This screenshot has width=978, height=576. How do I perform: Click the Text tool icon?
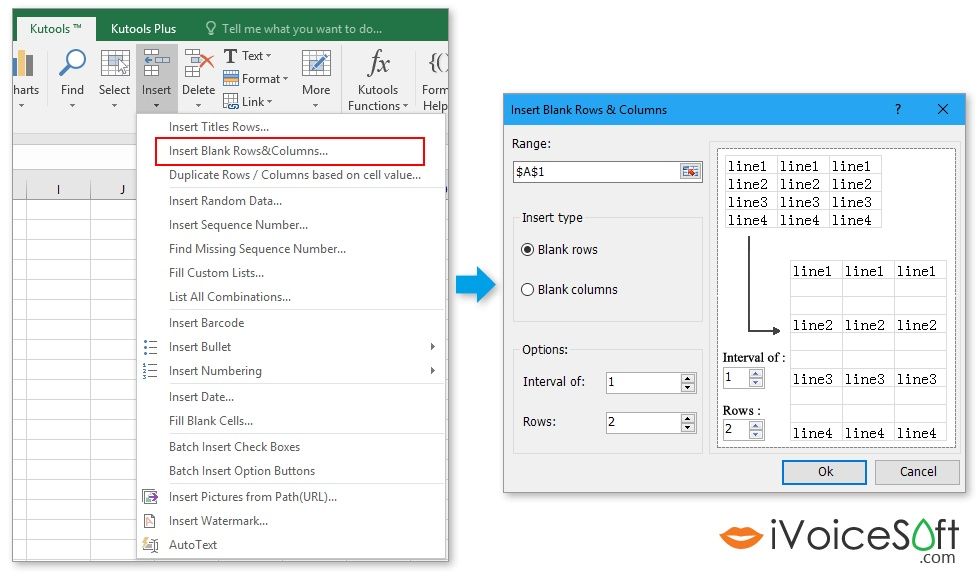click(233, 55)
